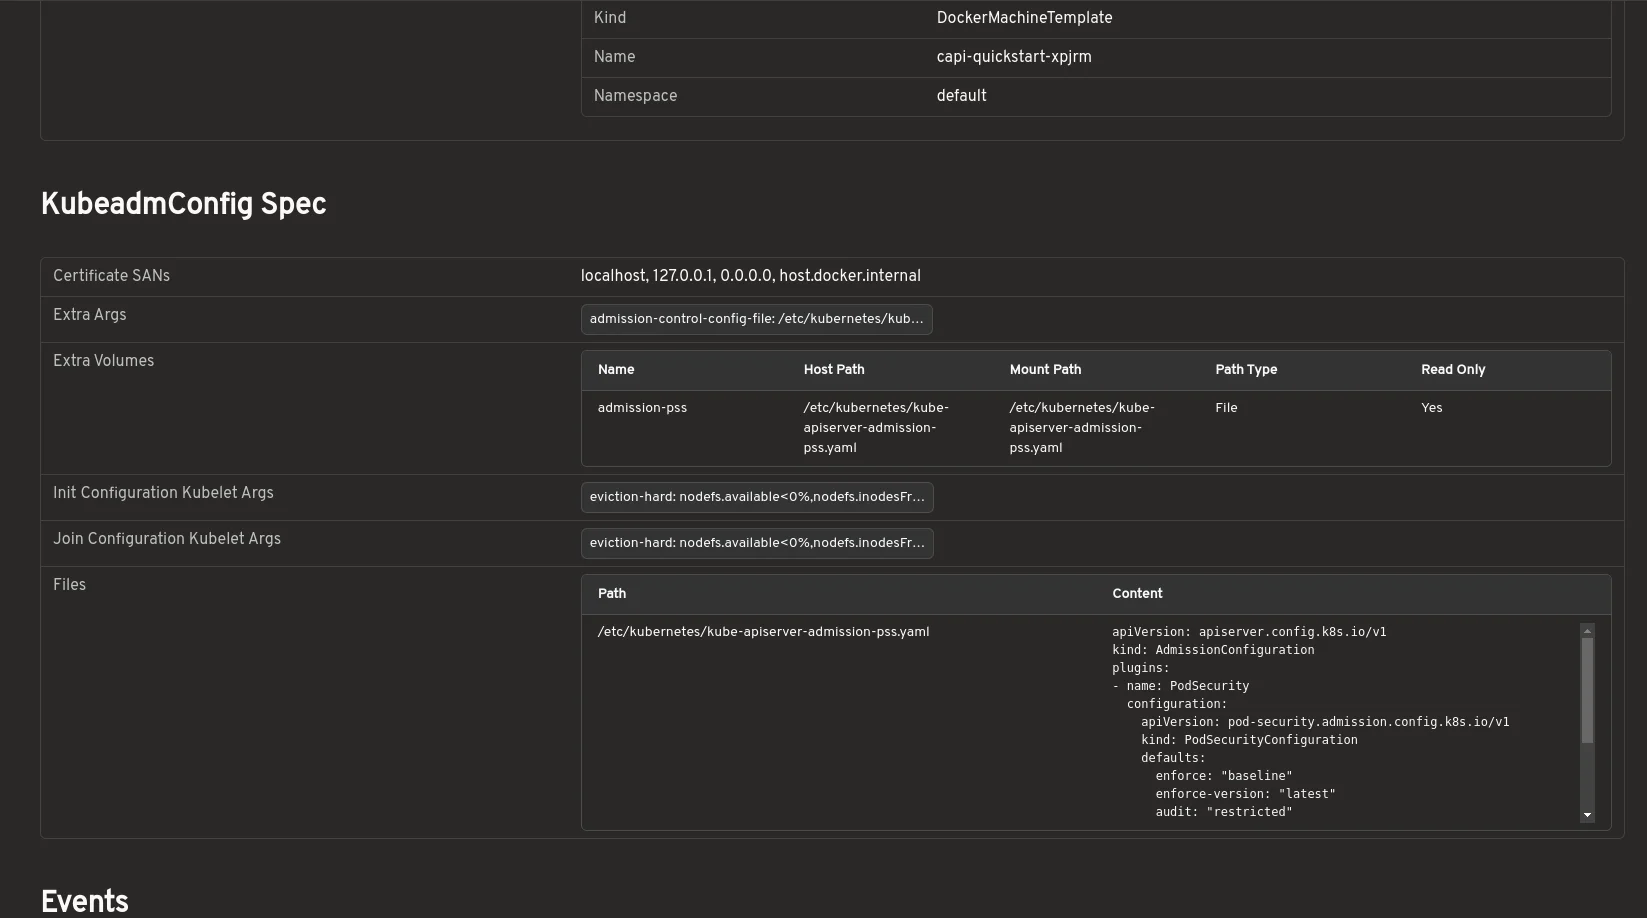Image resolution: width=1647 pixels, height=918 pixels.
Task: Click the Join Configuration Kubelet Args label
Action: (167, 539)
